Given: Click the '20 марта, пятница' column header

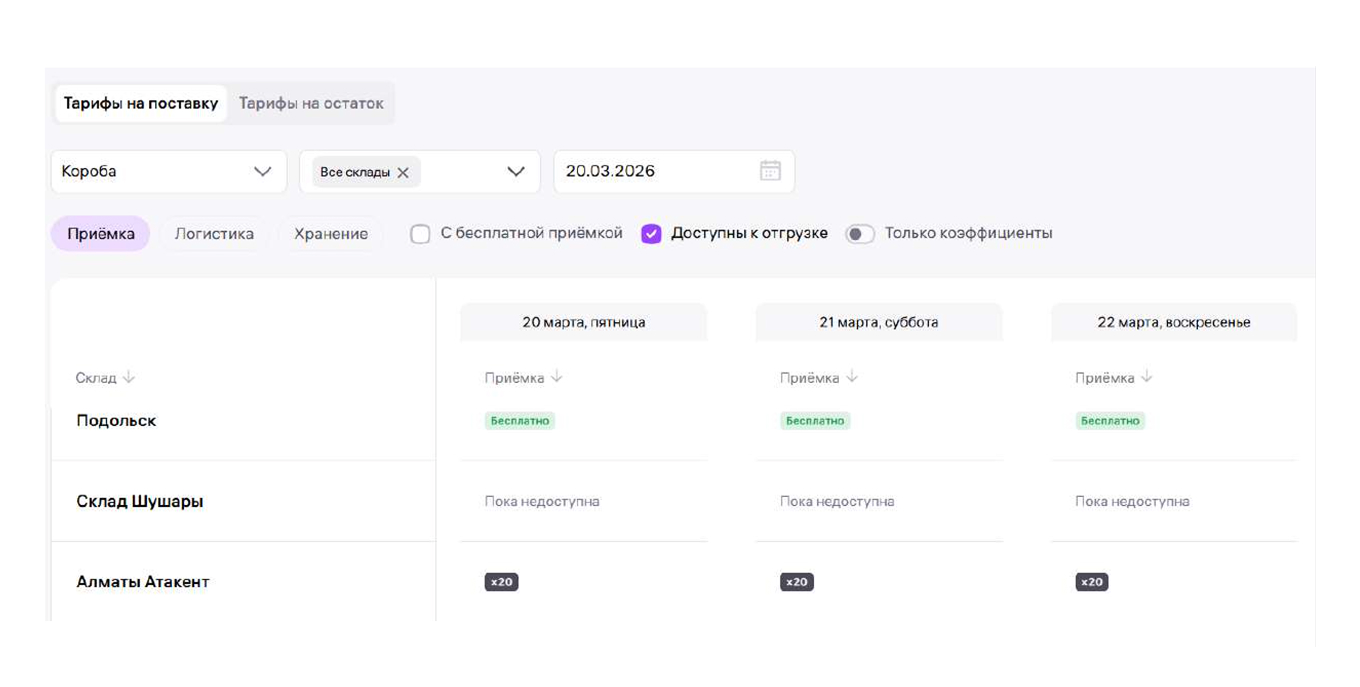Looking at the screenshot, I should [584, 322].
